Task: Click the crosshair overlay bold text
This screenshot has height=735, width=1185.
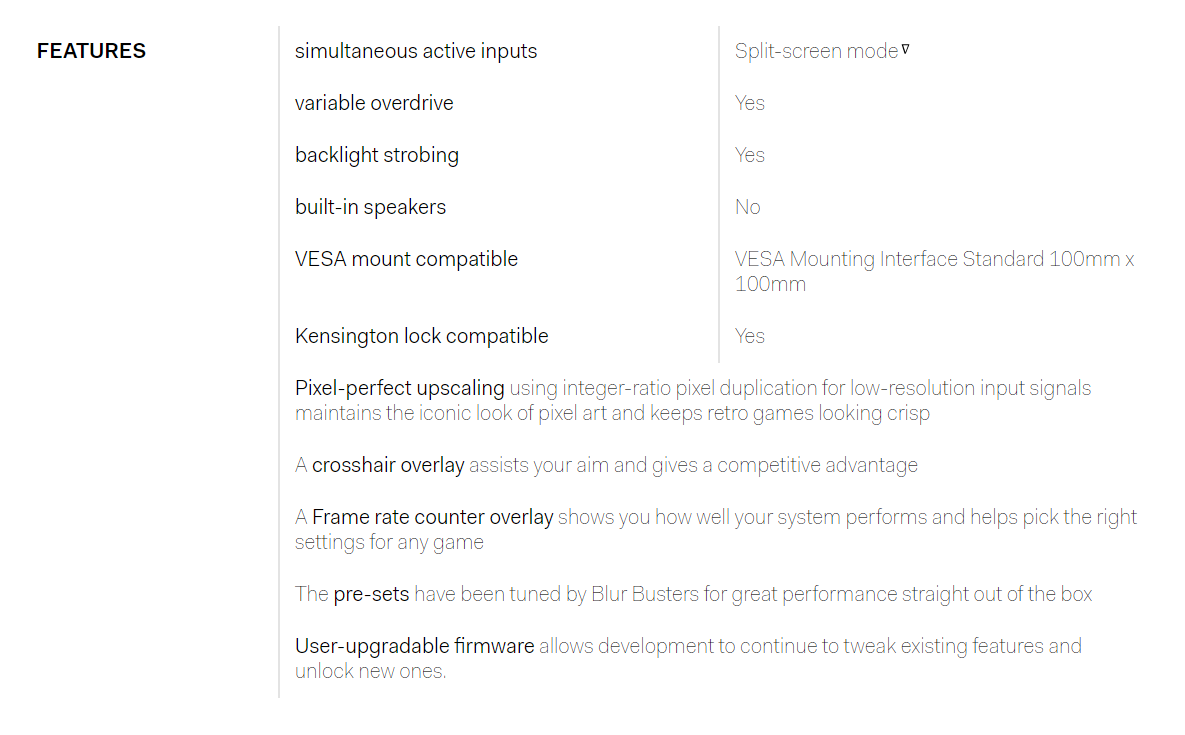Action: click(388, 465)
